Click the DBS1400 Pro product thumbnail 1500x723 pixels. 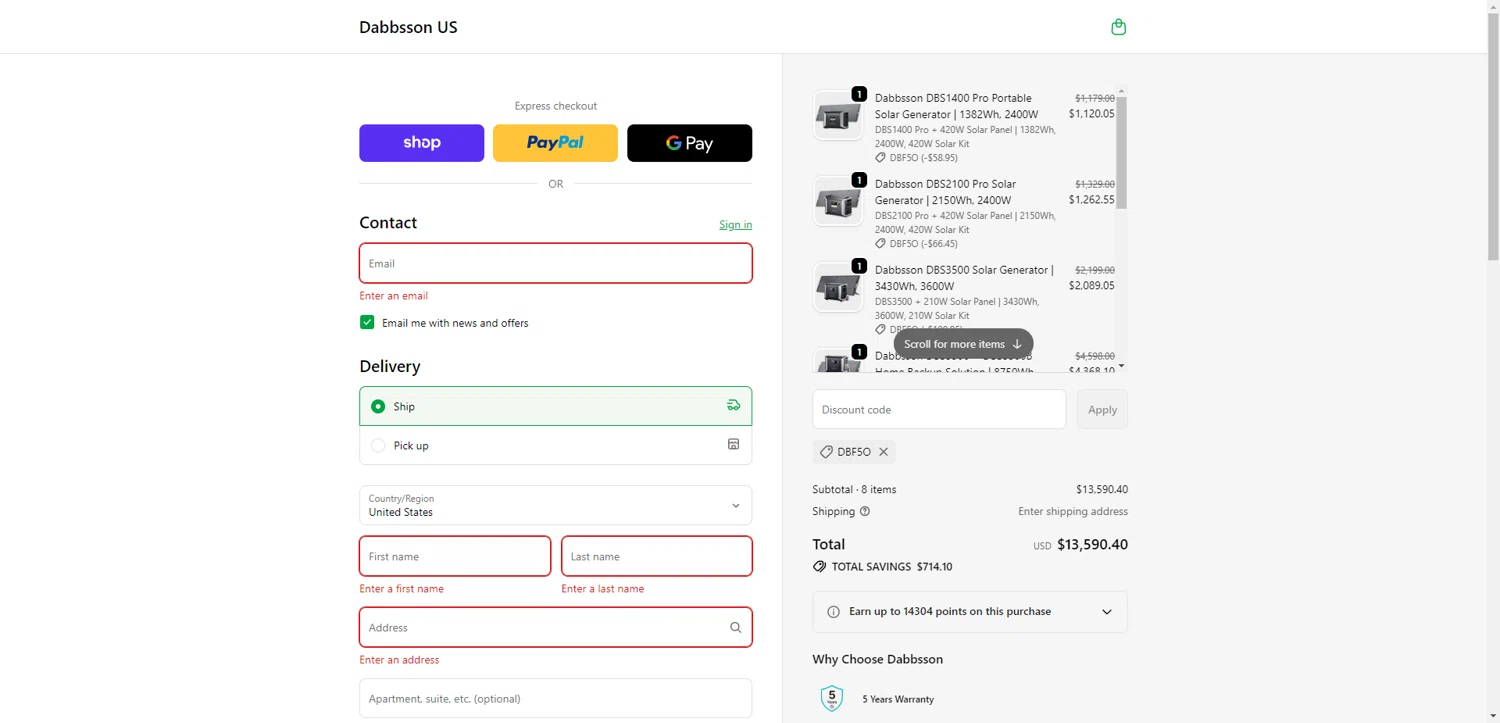tap(837, 115)
